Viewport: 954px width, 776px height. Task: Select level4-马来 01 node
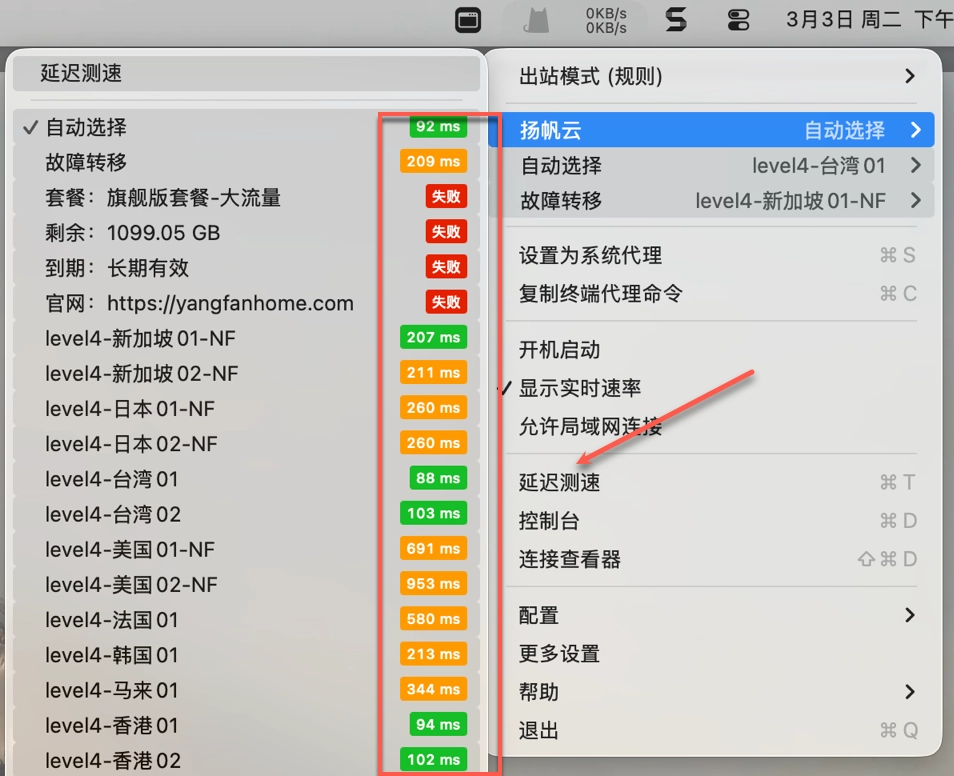point(246,691)
